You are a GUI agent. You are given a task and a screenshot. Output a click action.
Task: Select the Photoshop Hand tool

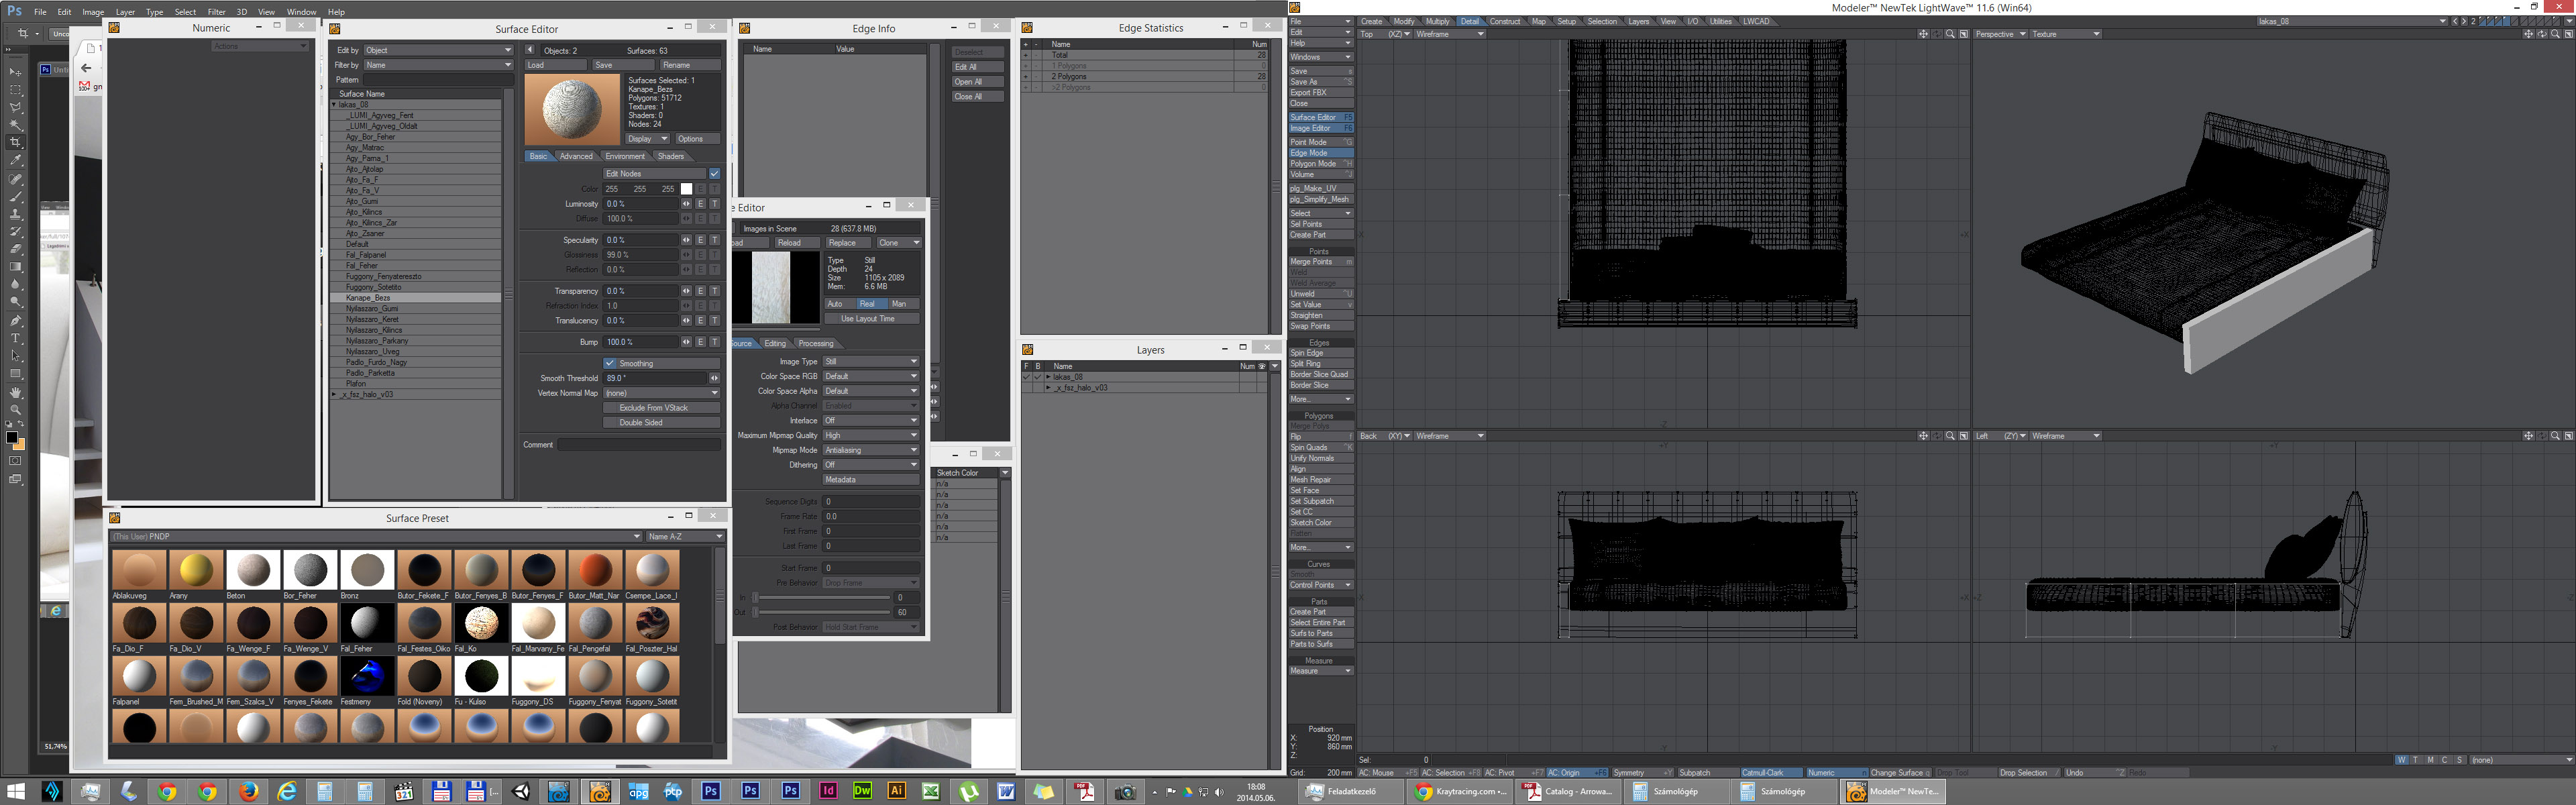15,392
